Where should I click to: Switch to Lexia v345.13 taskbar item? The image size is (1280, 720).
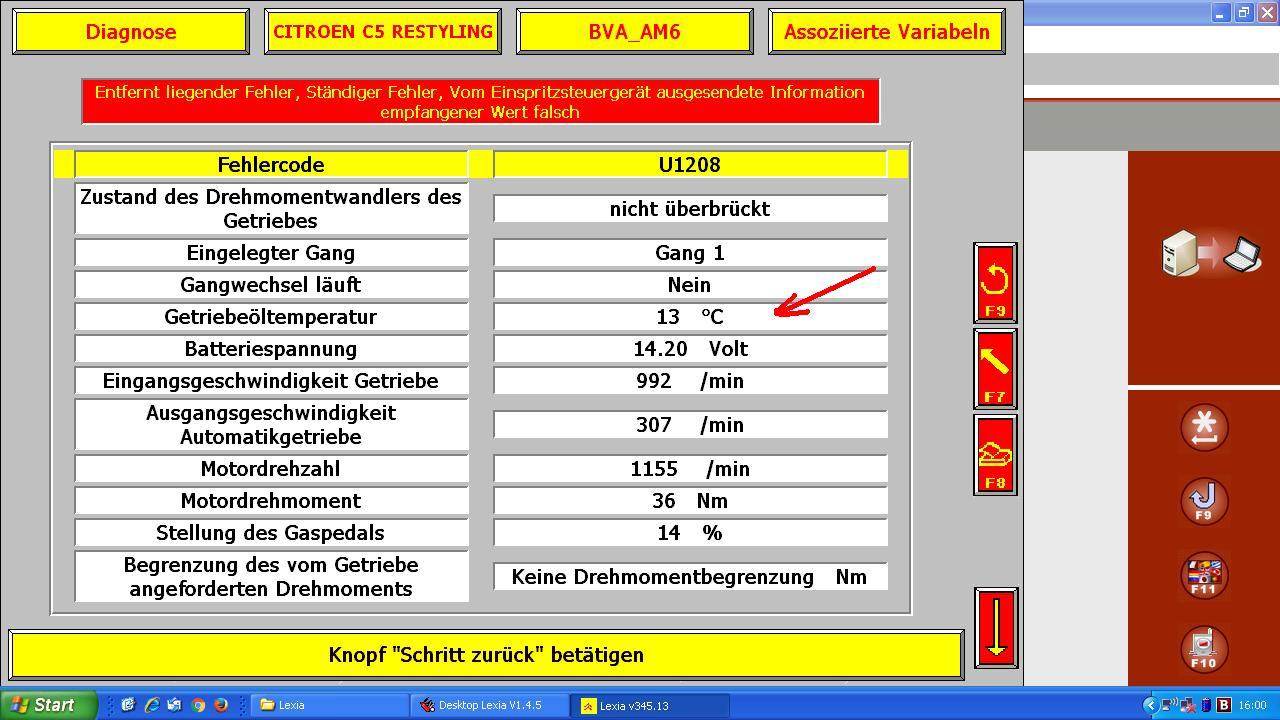[649, 705]
